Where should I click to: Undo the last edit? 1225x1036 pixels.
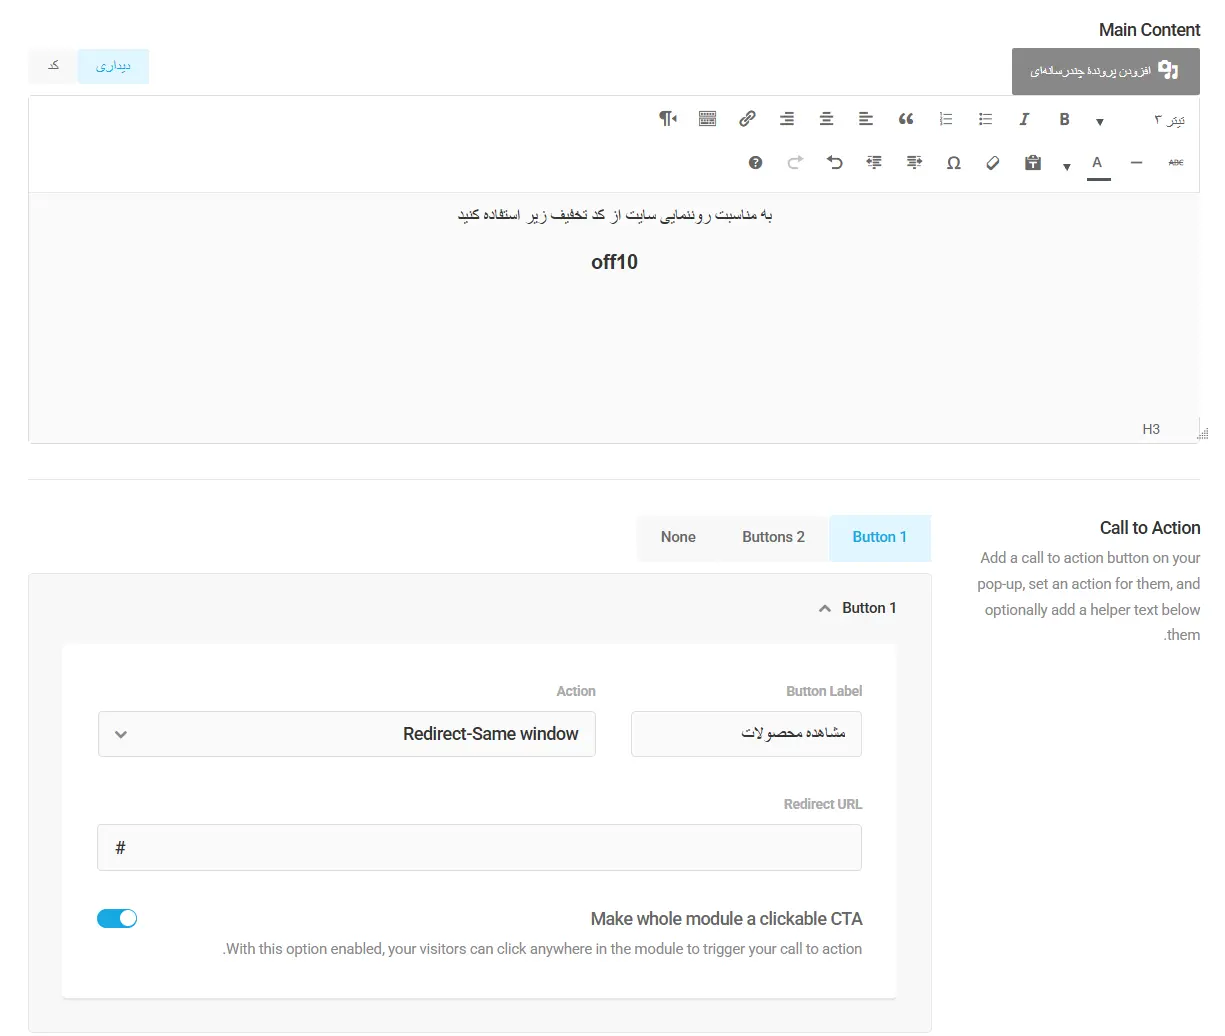835,162
